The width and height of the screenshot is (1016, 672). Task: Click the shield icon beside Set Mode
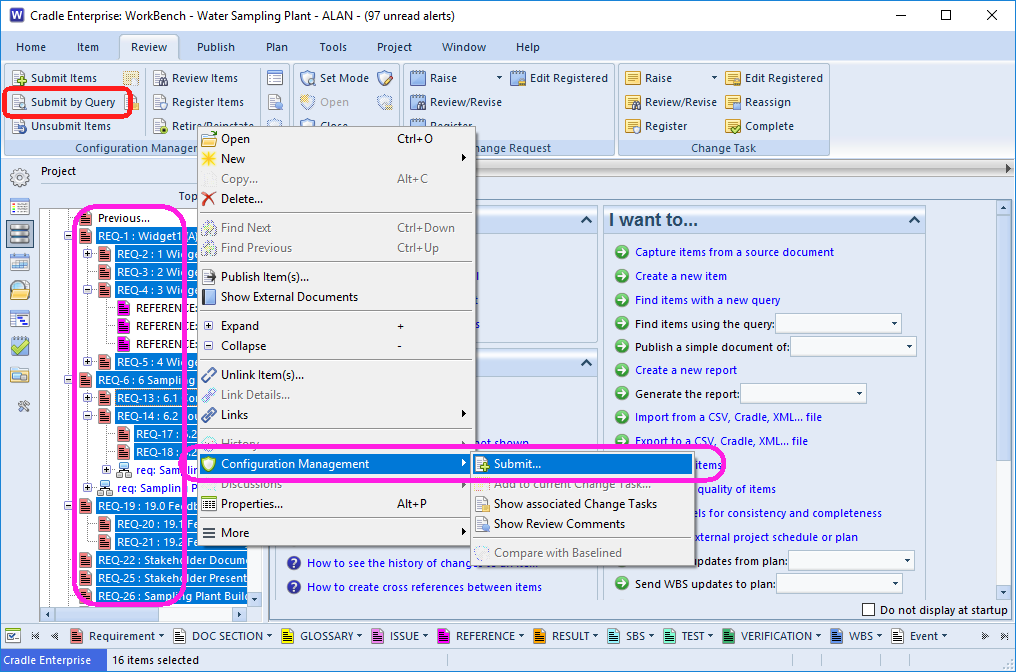click(x=385, y=78)
